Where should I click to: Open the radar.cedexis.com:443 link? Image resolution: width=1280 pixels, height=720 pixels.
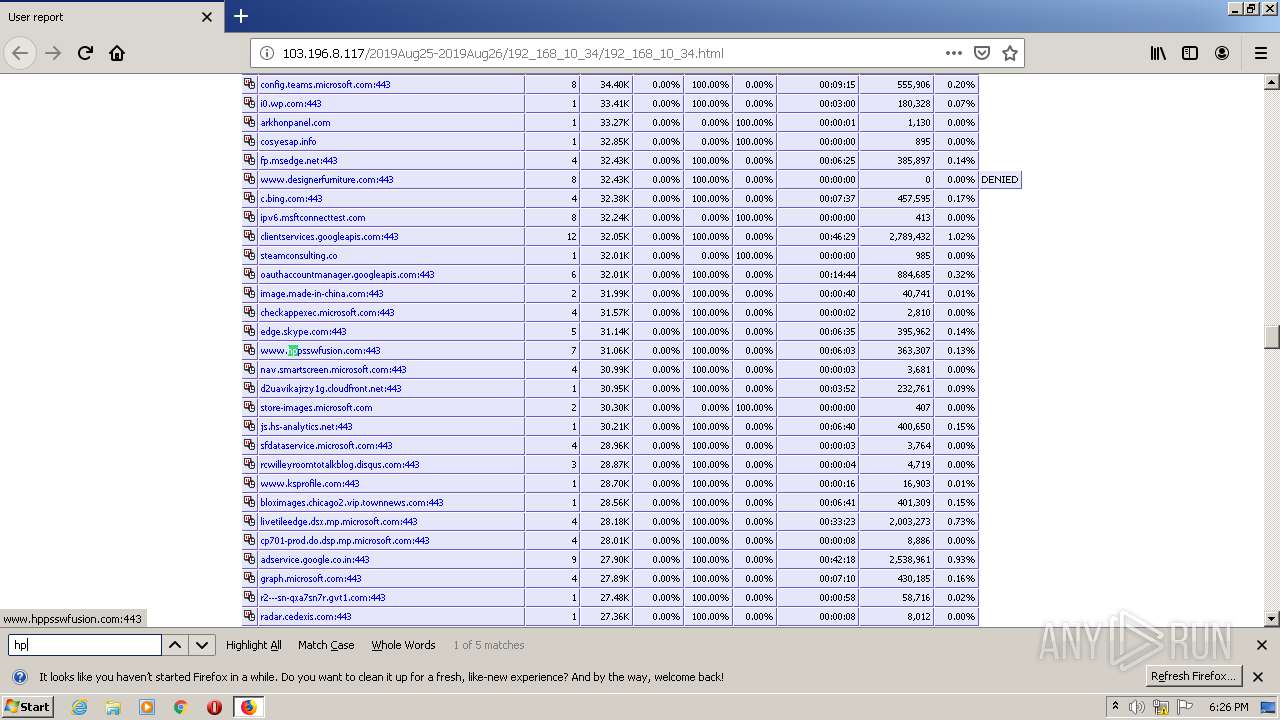305,617
